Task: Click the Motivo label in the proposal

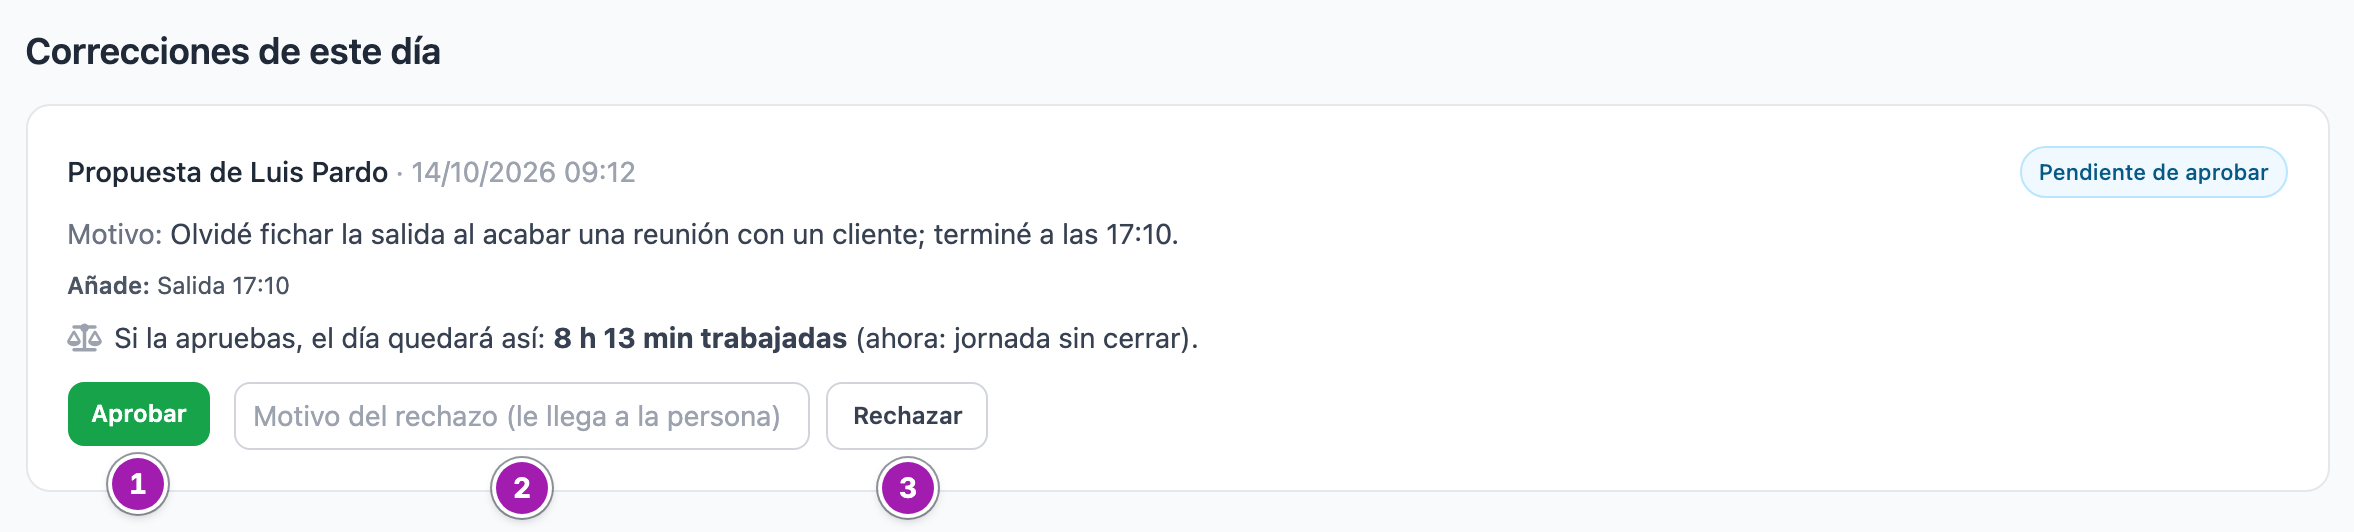Action: 114,234
